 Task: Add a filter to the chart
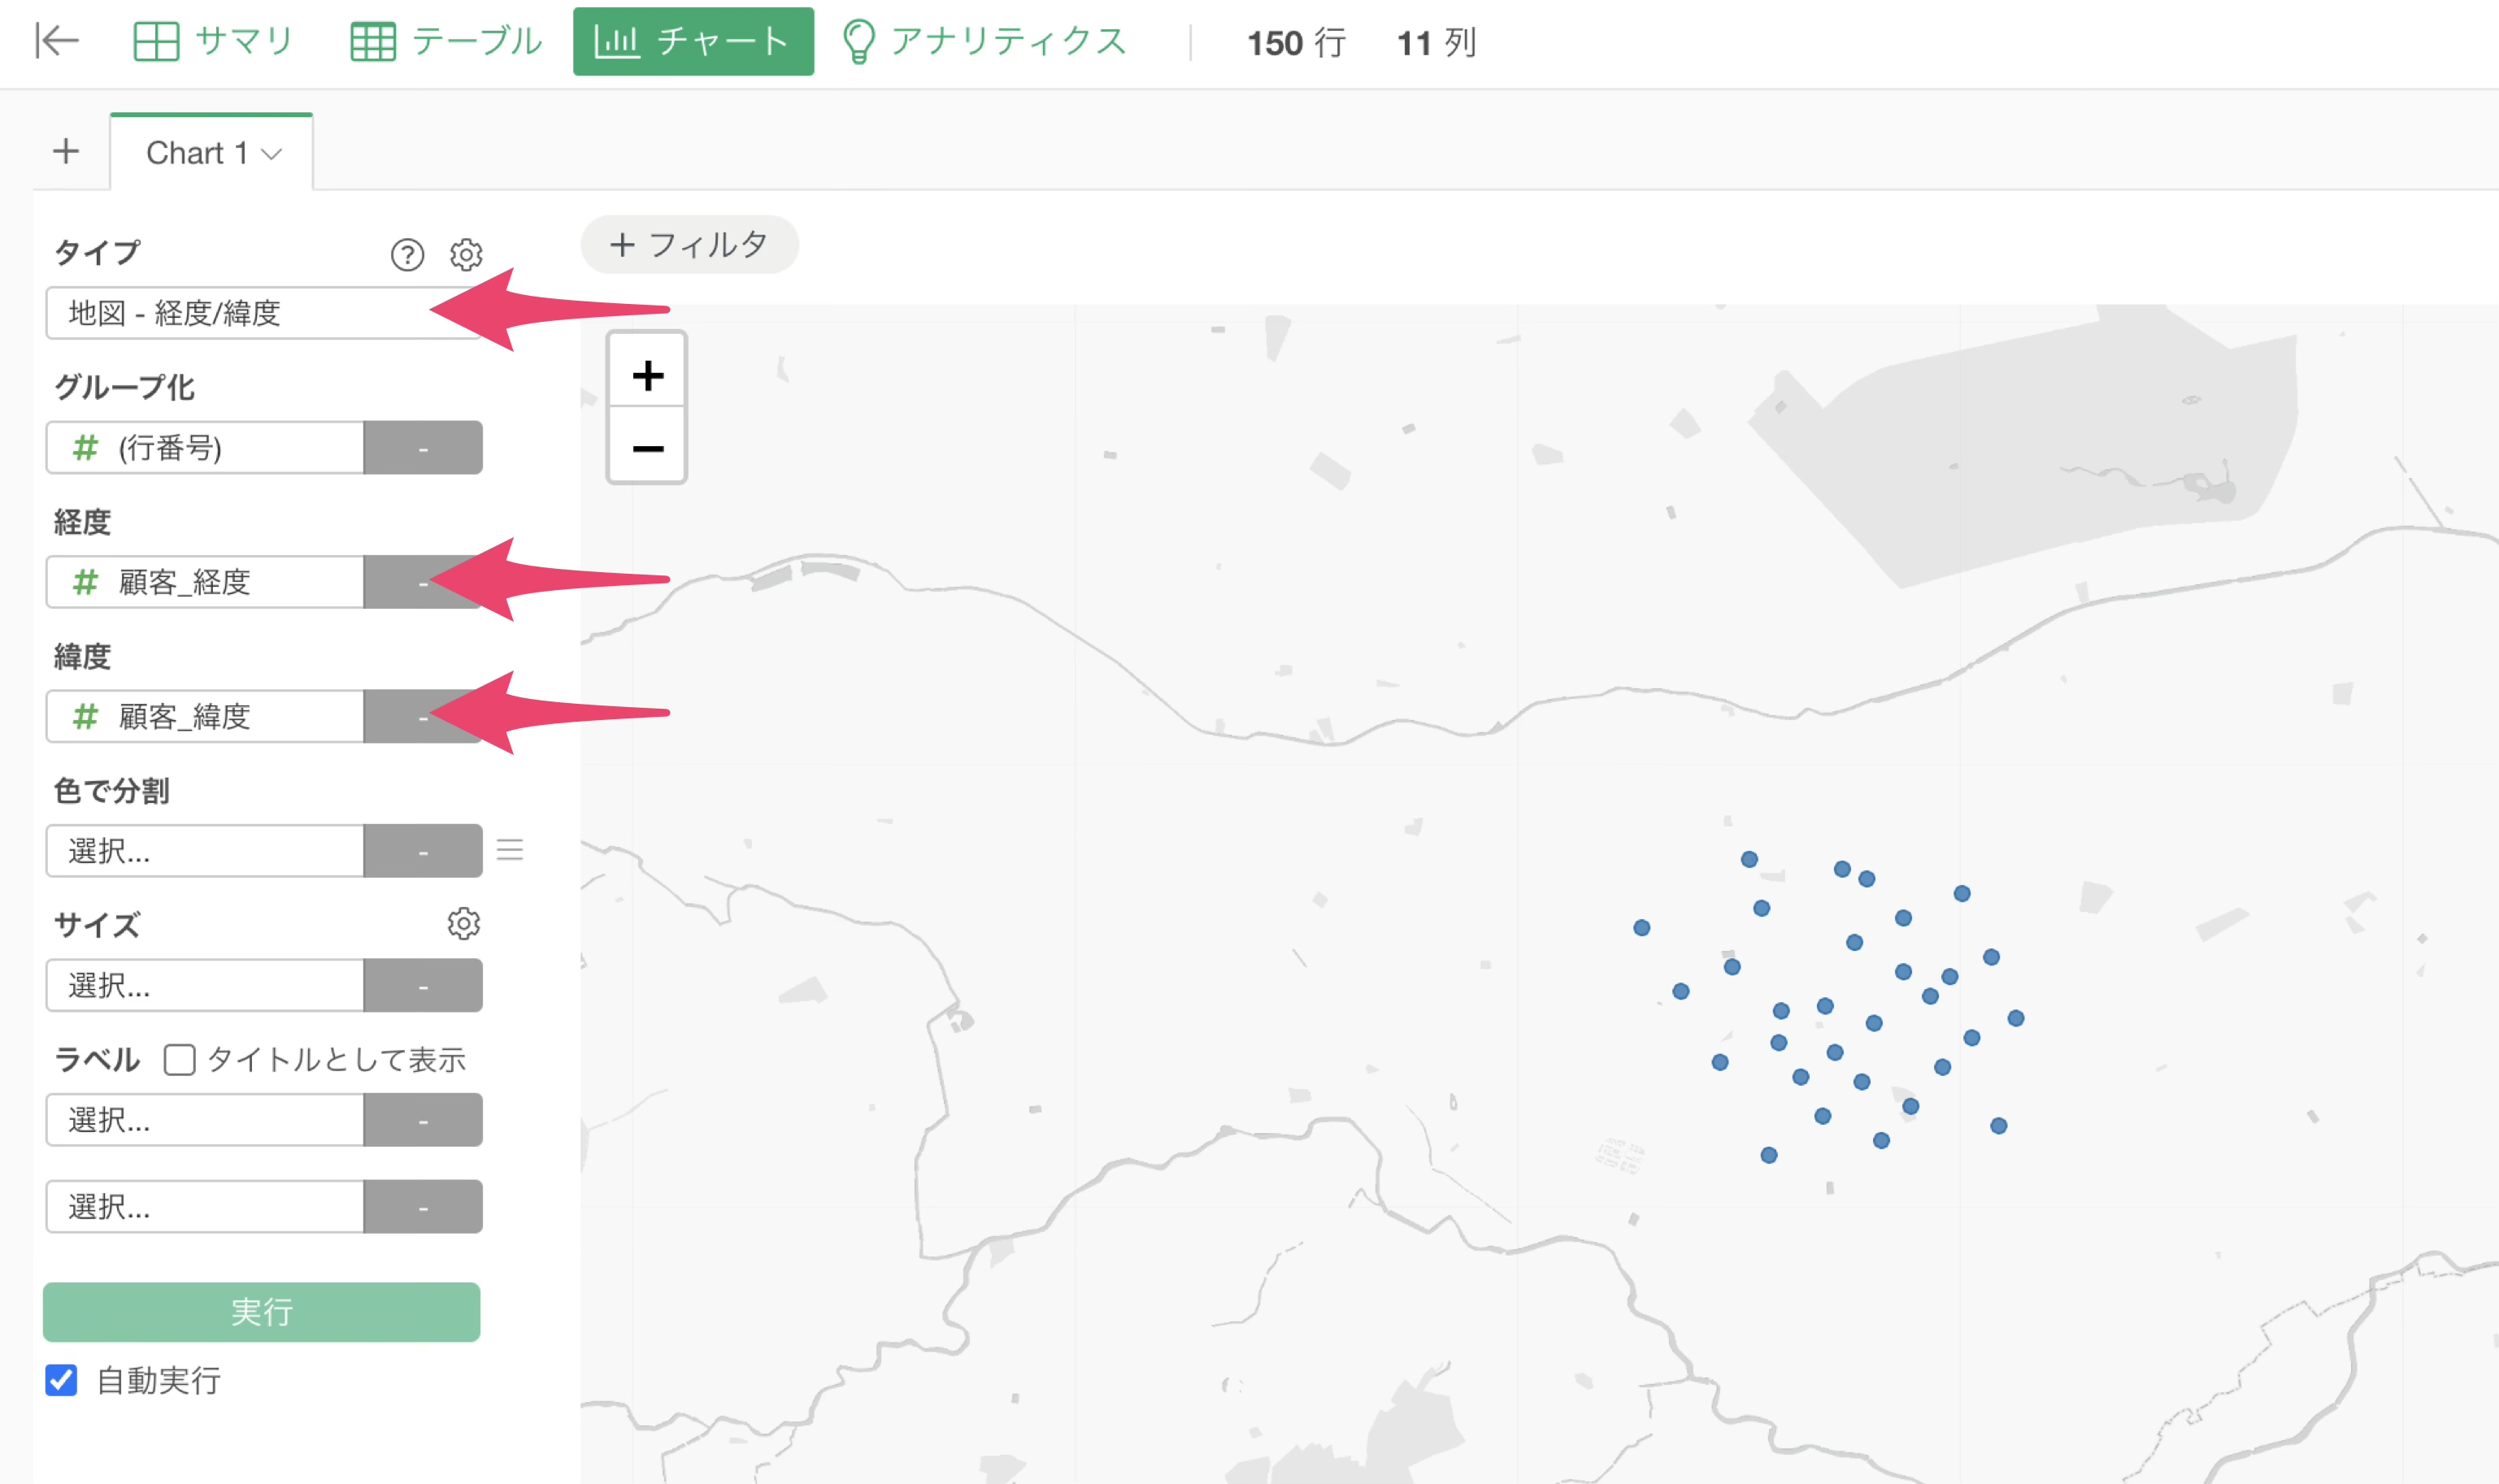(689, 244)
